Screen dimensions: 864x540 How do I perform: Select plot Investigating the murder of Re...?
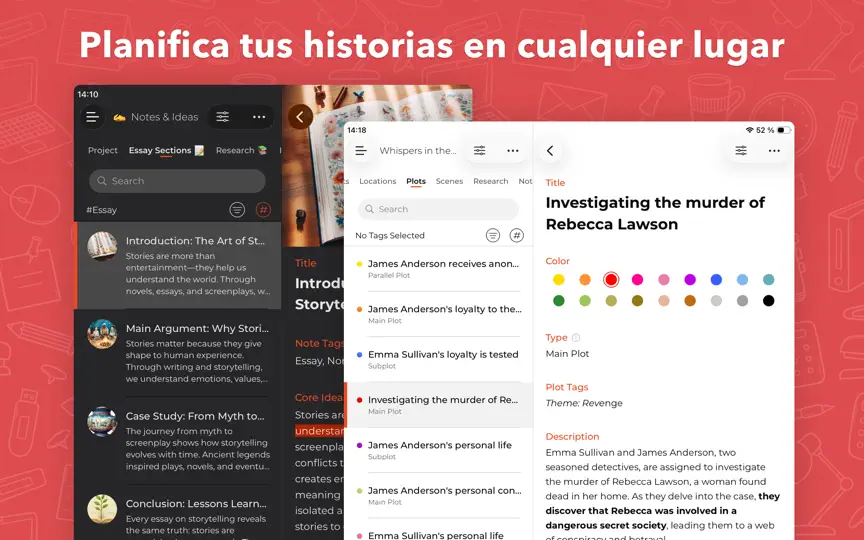tap(439, 404)
